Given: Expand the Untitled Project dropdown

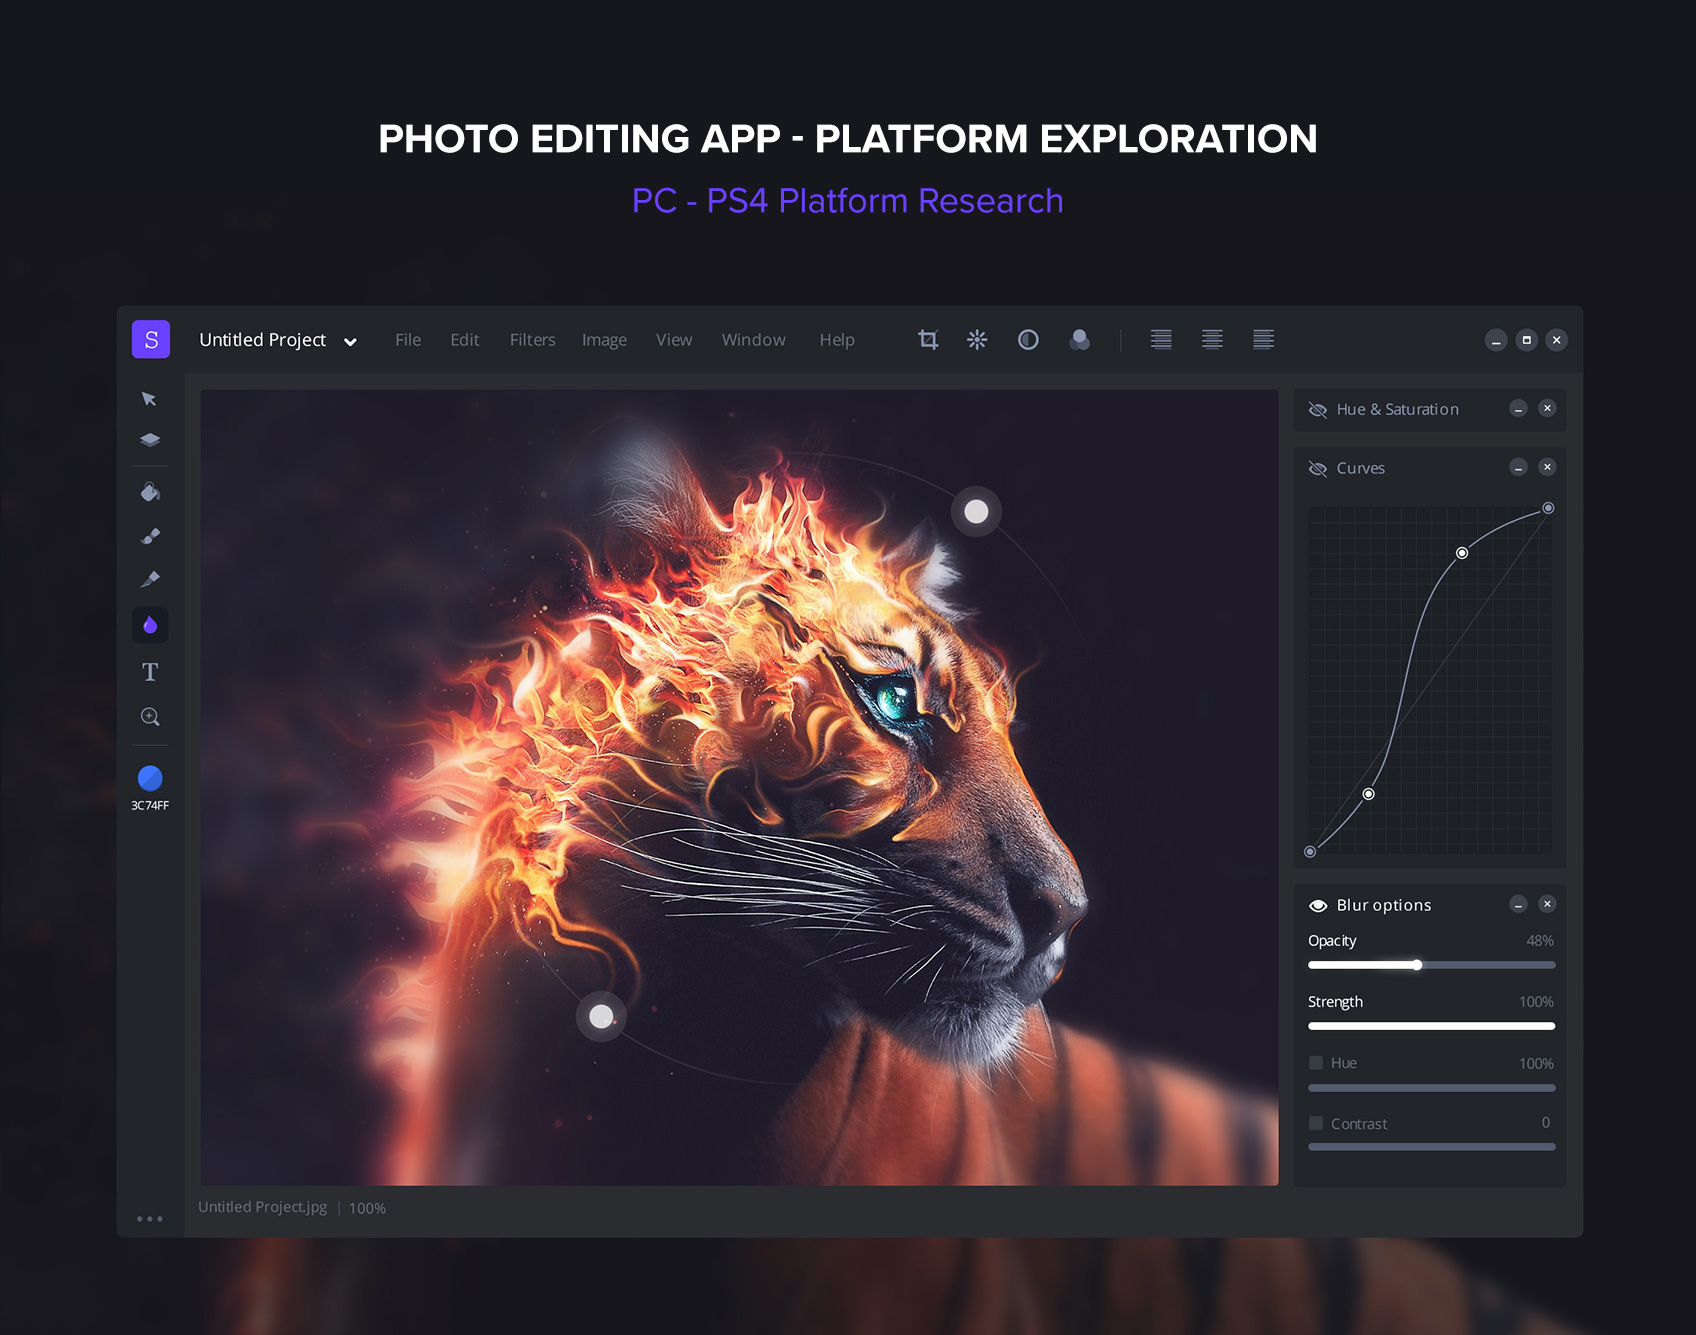Looking at the screenshot, I should pyautogui.click(x=350, y=341).
